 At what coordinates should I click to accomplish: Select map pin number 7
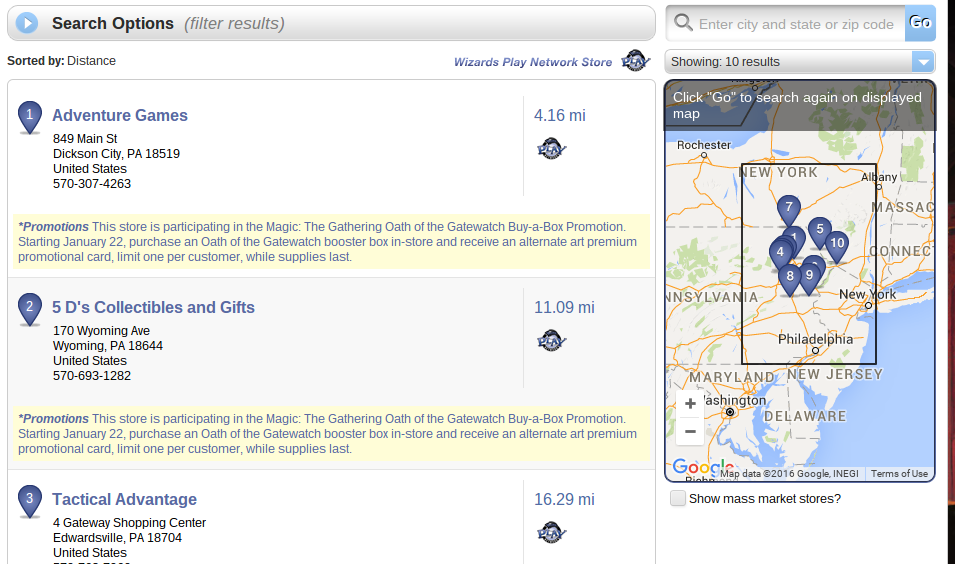pos(789,209)
